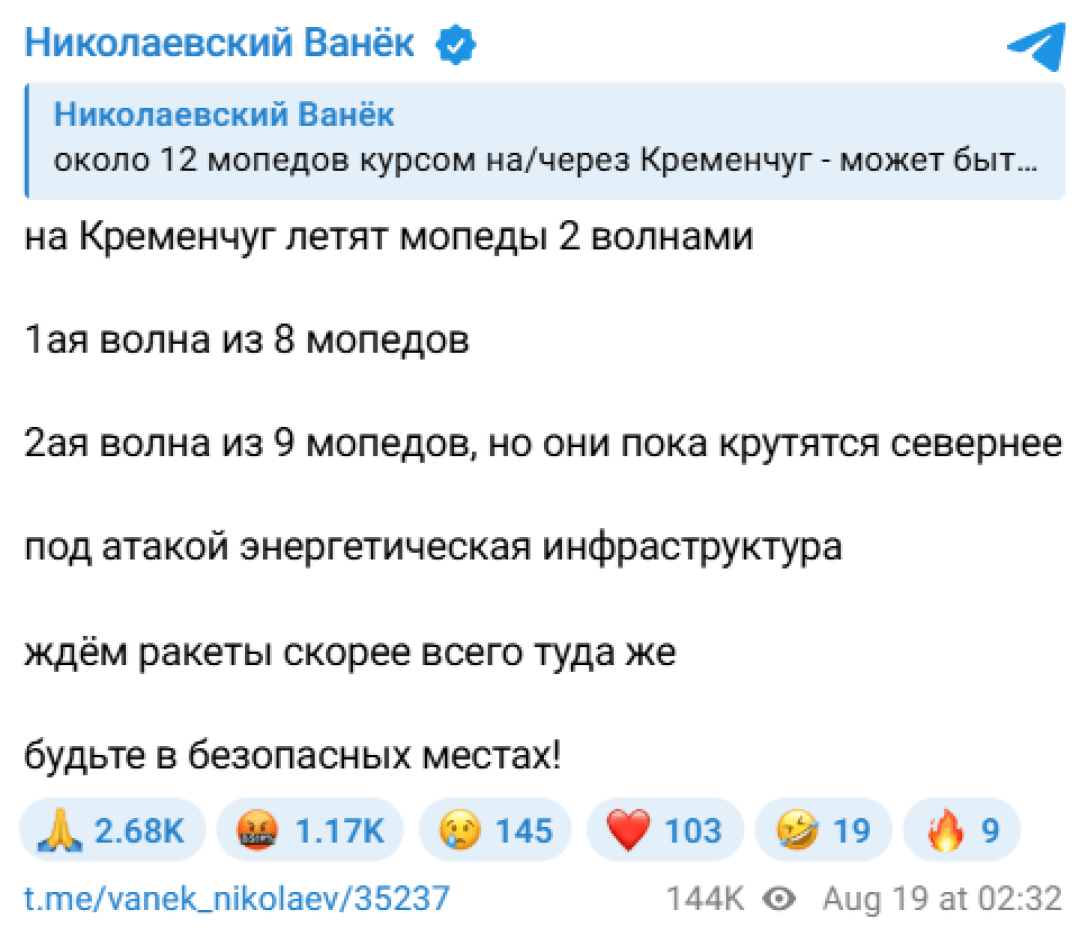Select the angry face reaction showing 1.17K

[x=309, y=830]
